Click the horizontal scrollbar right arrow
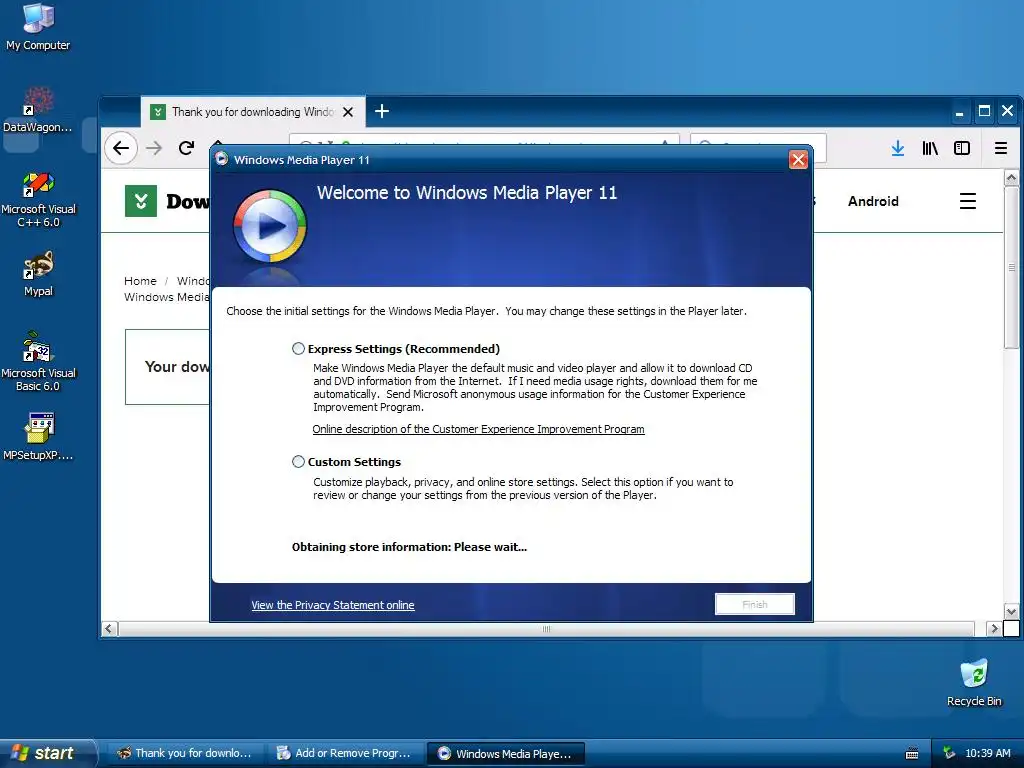Screen dimensions: 1024x768 993,628
